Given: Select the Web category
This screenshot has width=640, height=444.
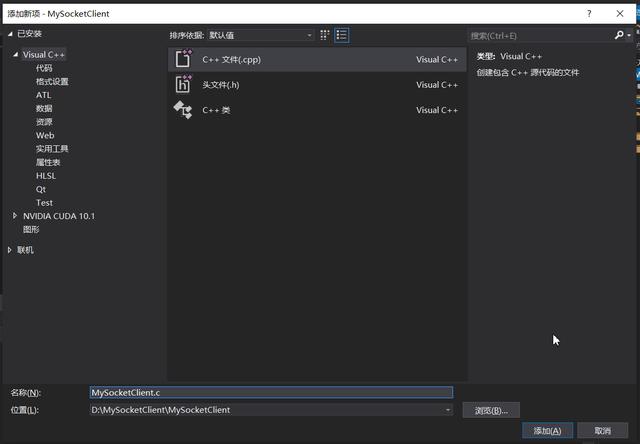Looking at the screenshot, I should 45,135.
